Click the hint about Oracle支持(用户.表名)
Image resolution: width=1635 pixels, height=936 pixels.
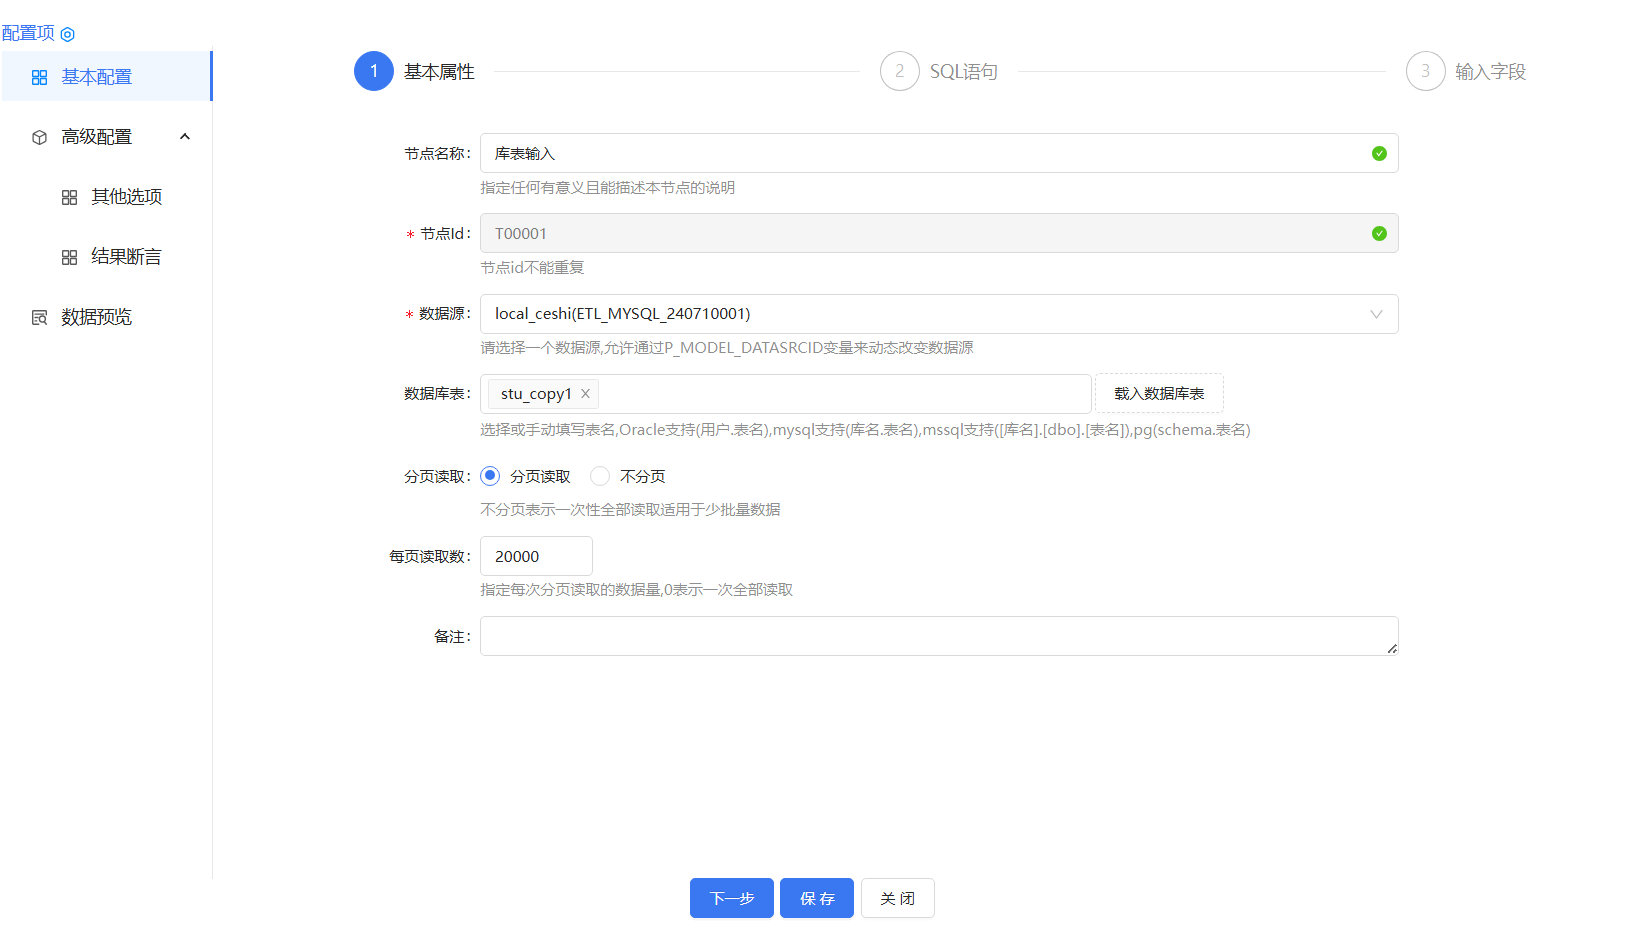(x=865, y=429)
